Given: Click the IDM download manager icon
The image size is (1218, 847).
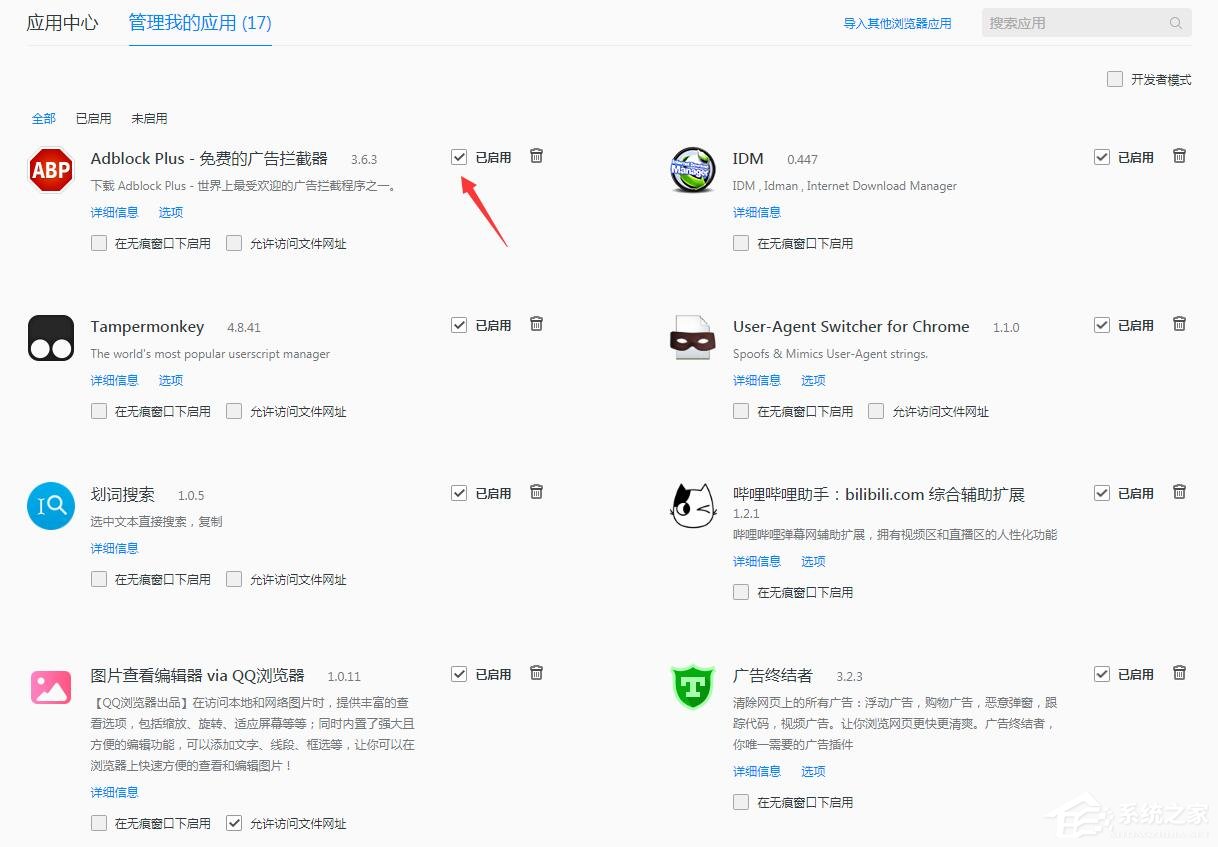Looking at the screenshot, I should coord(693,170).
